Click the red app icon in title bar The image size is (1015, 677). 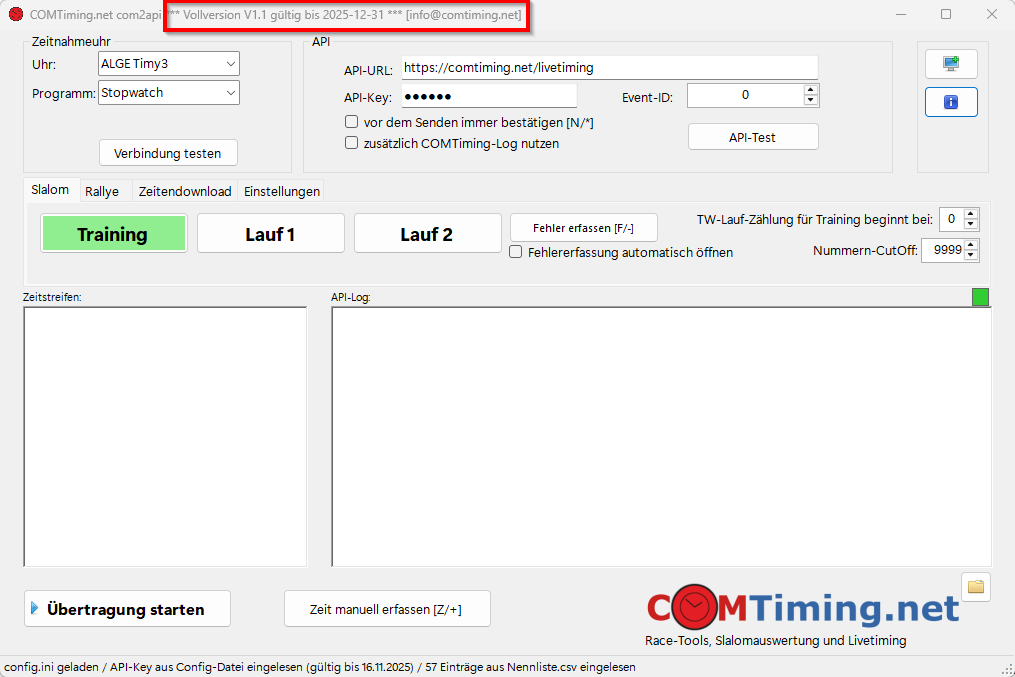pyautogui.click(x=16, y=15)
